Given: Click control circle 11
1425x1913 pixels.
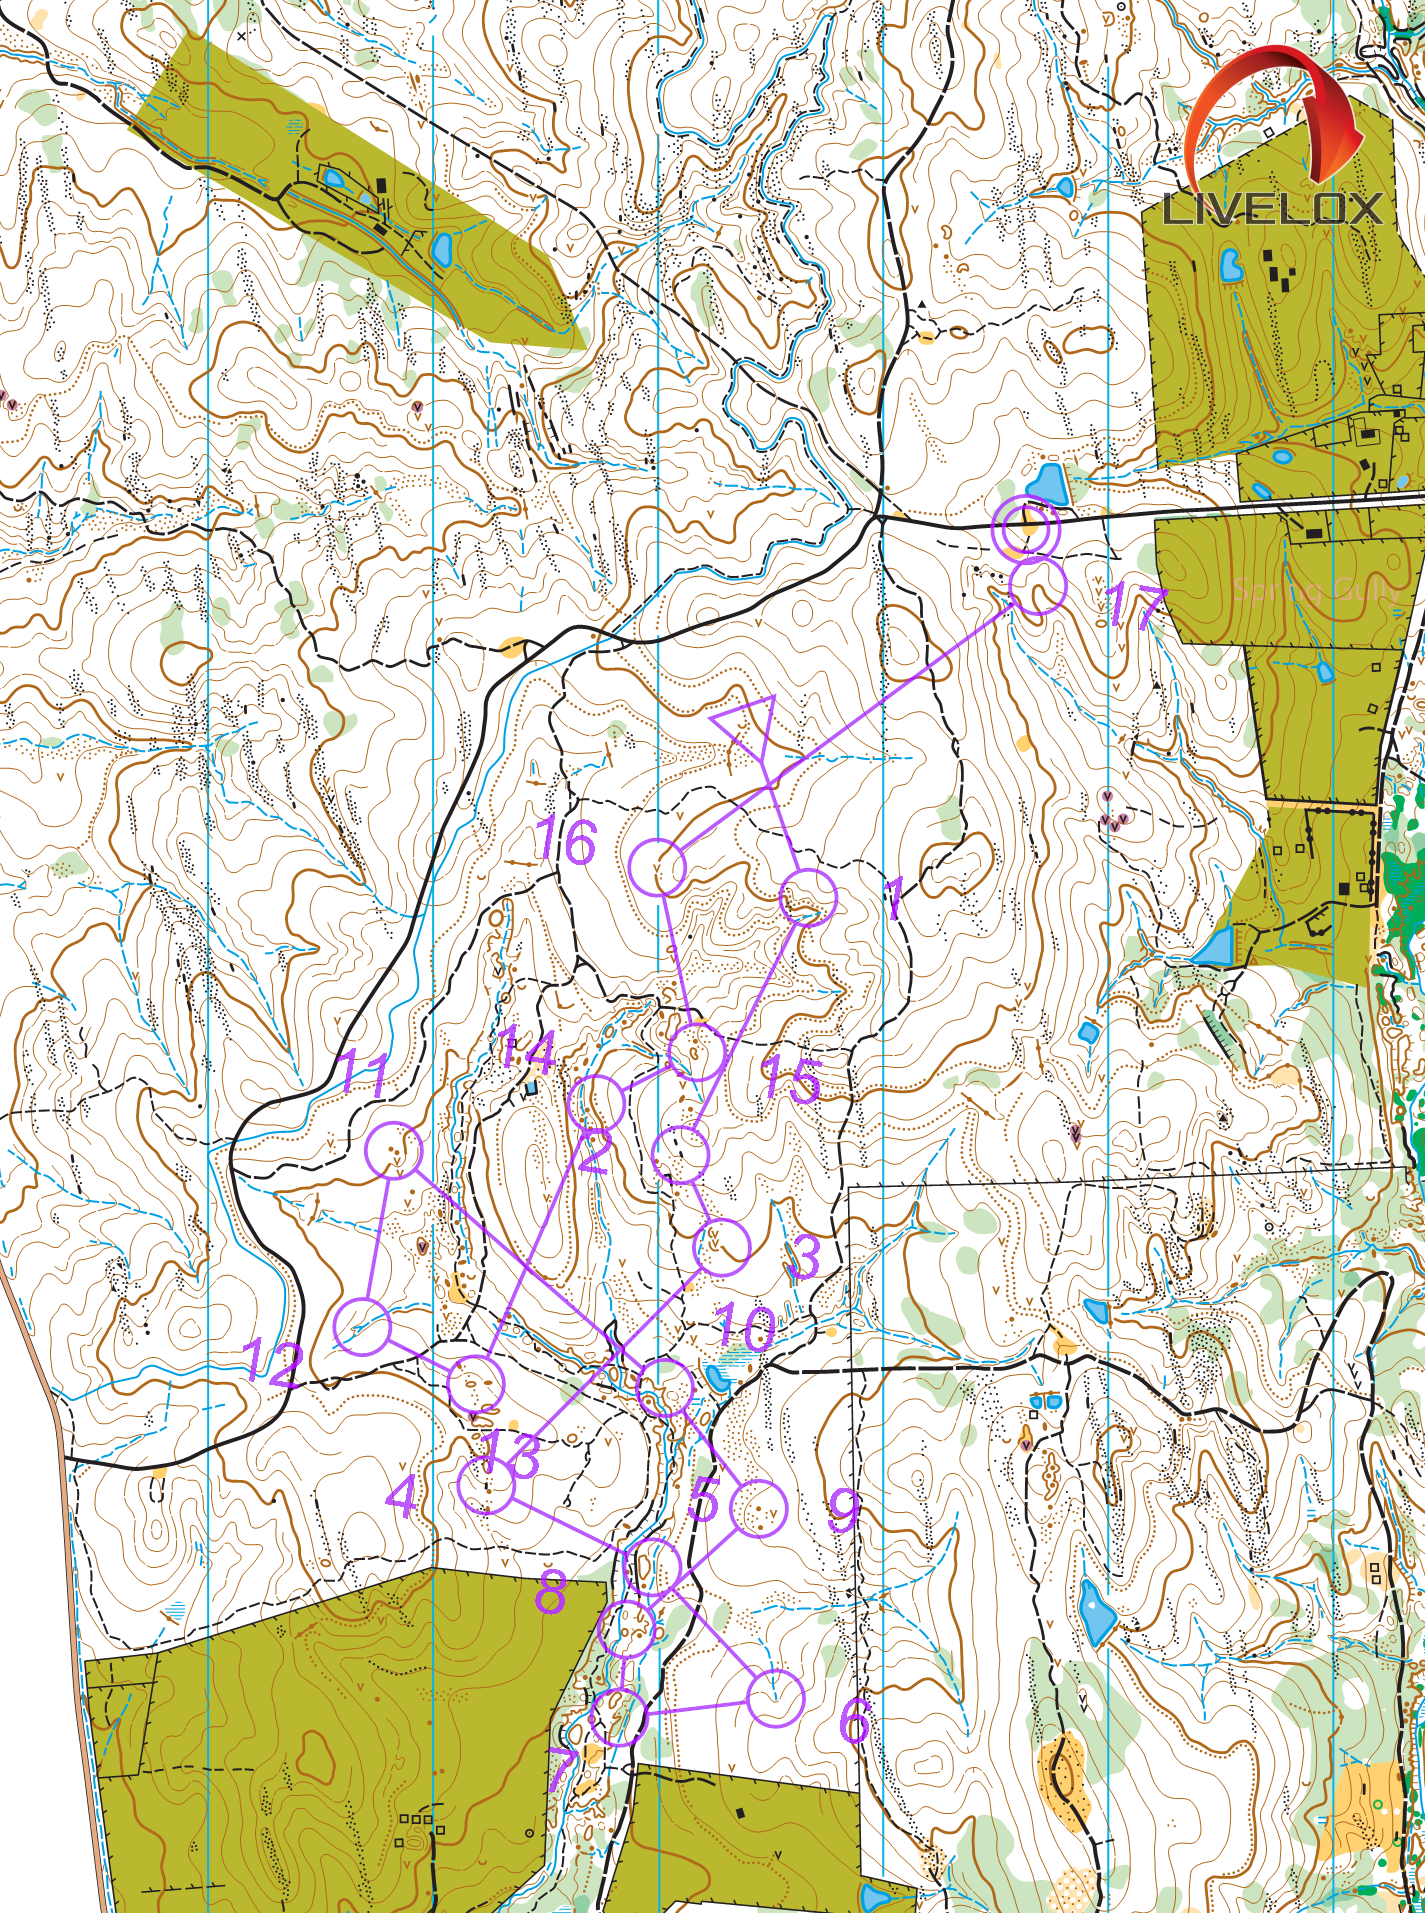Looking at the screenshot, I should [x=393, y=1150].
